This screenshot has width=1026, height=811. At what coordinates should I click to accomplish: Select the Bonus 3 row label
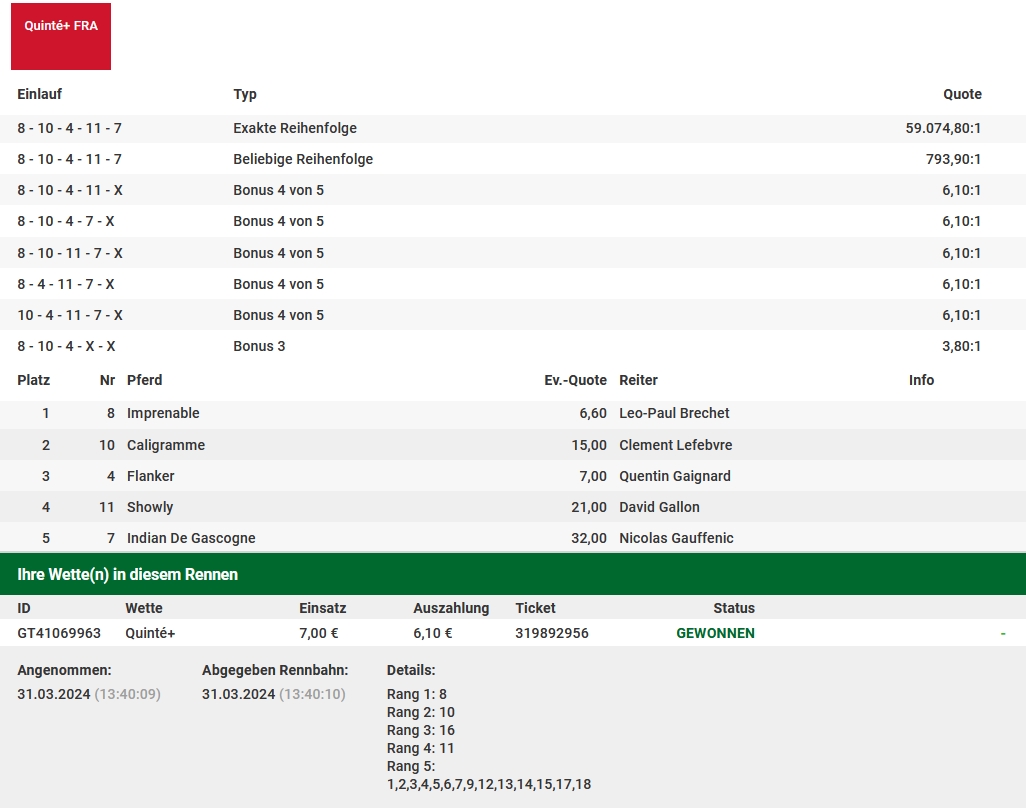point(259,346)
